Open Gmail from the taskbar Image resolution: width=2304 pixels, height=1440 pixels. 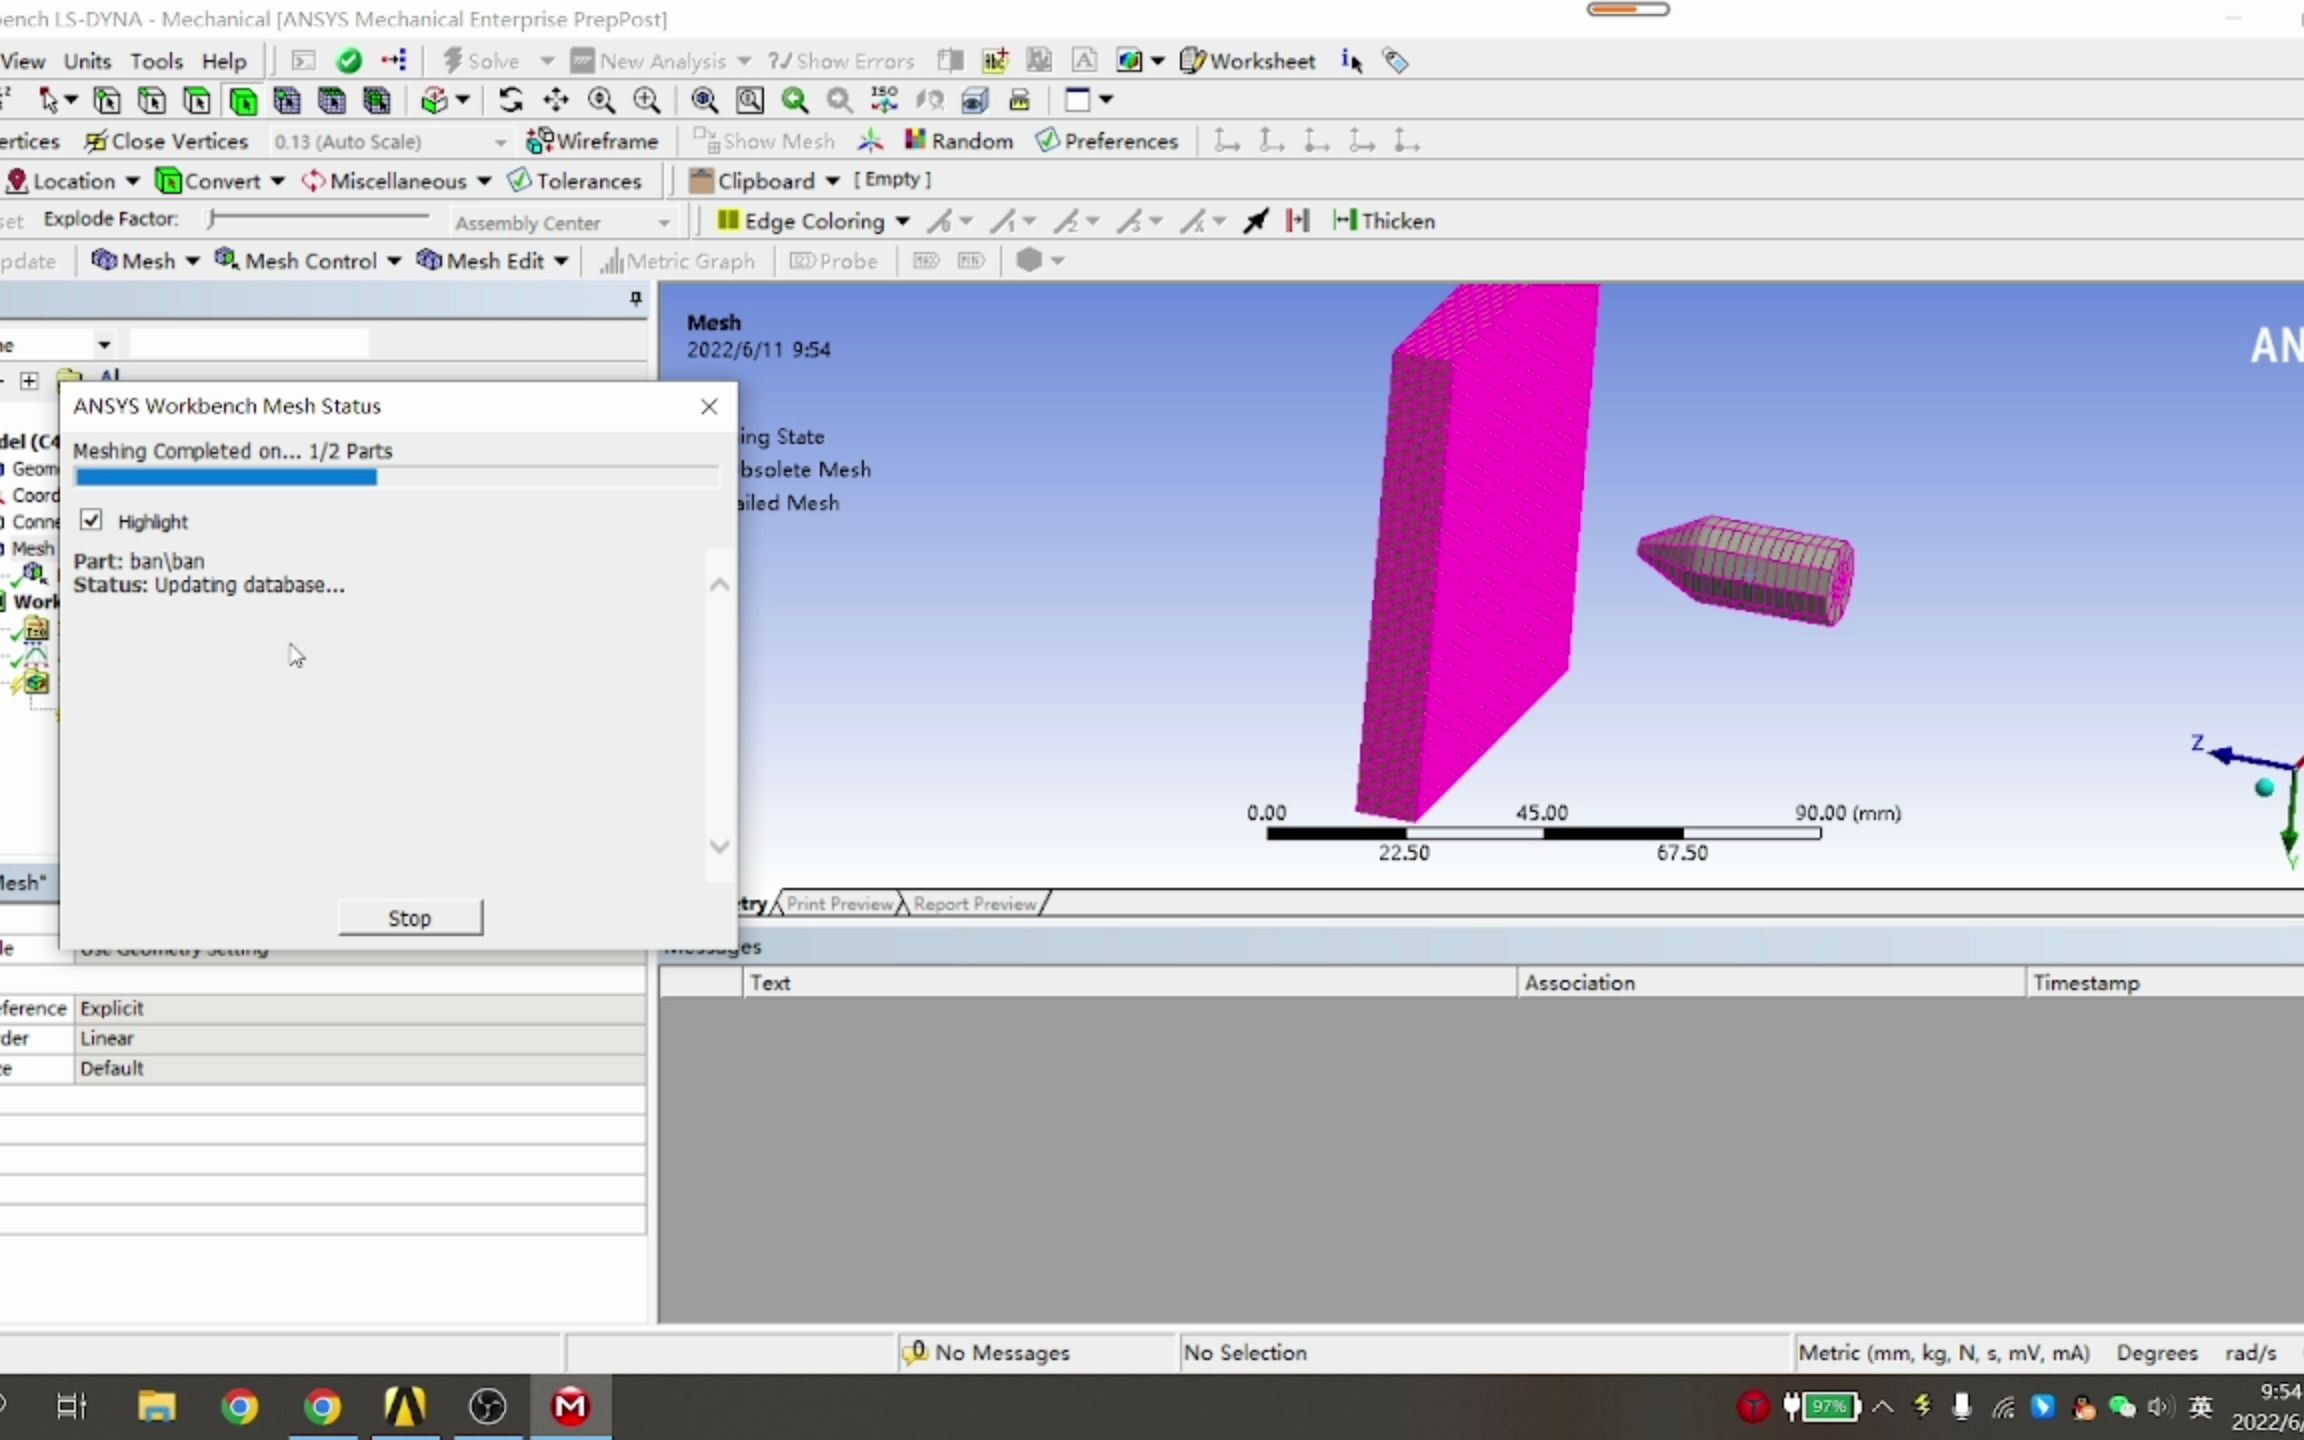[x=569, y=1405]
